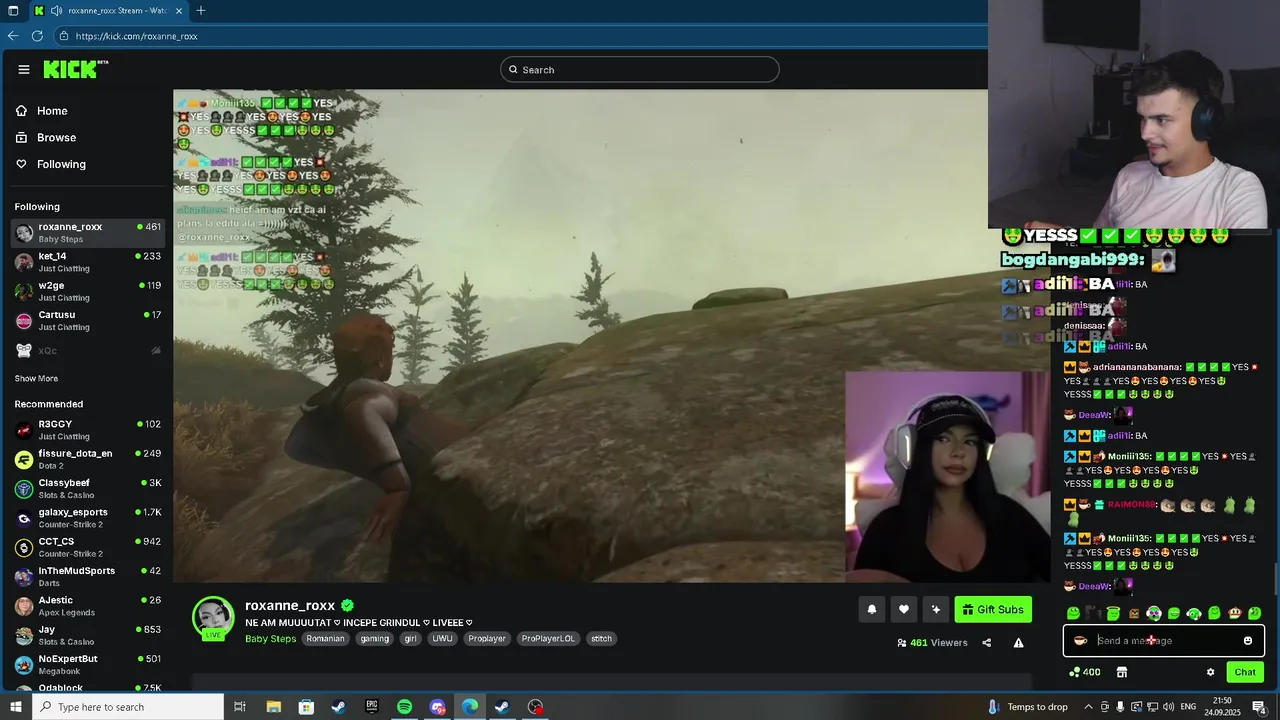Screen dimensions: 1280x720
Task: Click the coffee cup chat identity icon
Action: 1081,641
